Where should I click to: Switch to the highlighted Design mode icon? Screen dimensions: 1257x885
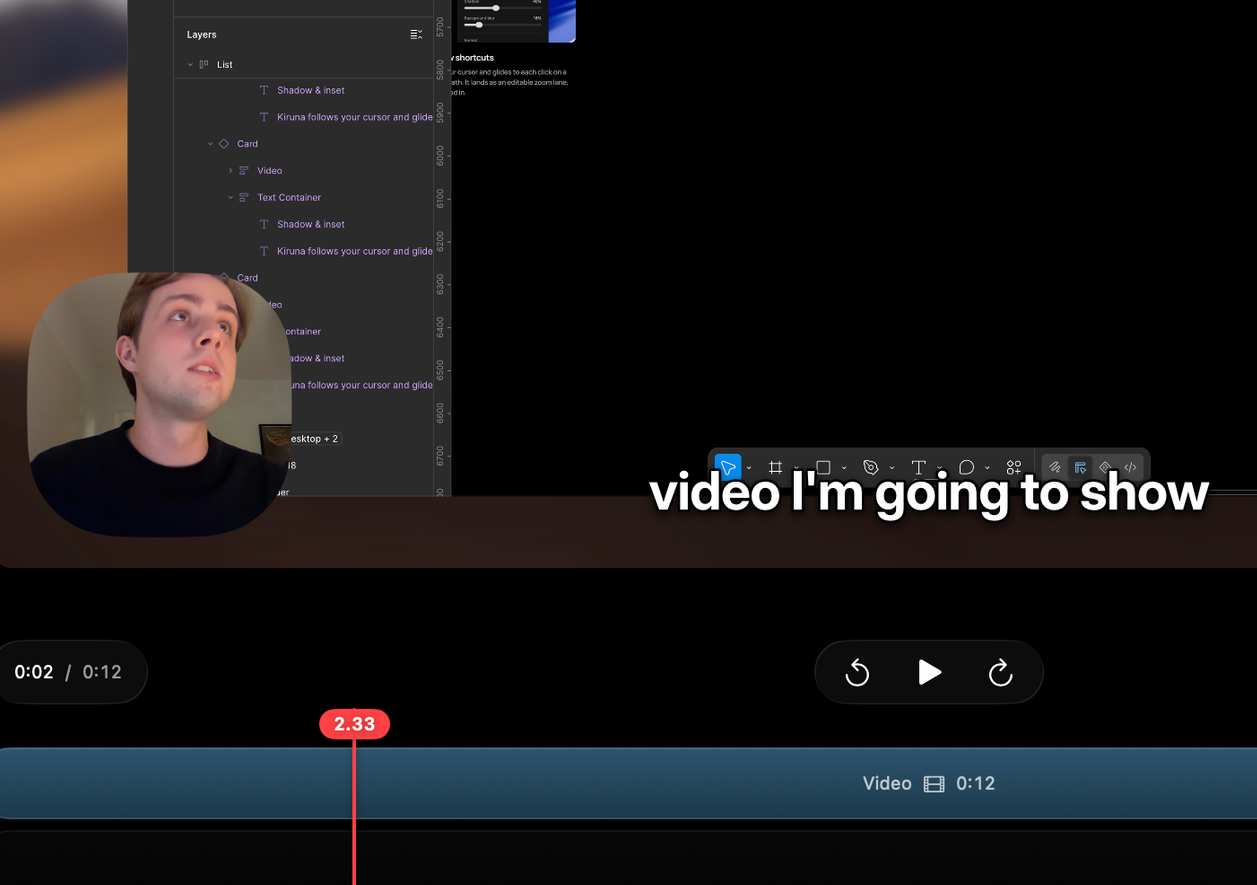[1080, 467]
